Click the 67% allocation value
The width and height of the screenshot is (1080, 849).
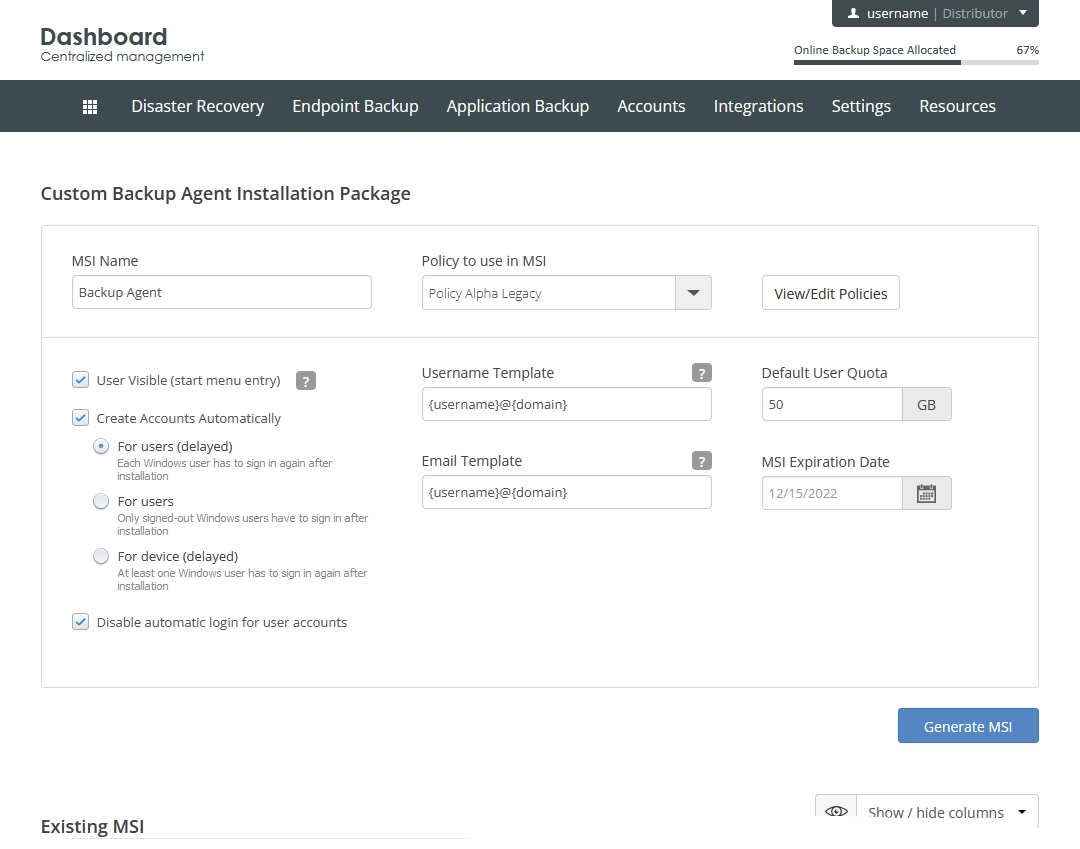(x=1027, y=50)
